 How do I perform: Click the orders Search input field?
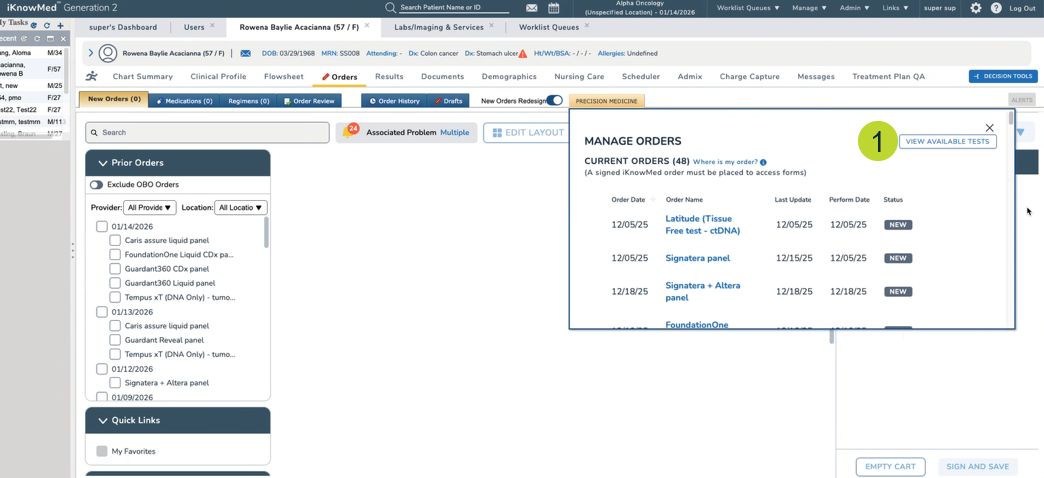coord(208,132)
